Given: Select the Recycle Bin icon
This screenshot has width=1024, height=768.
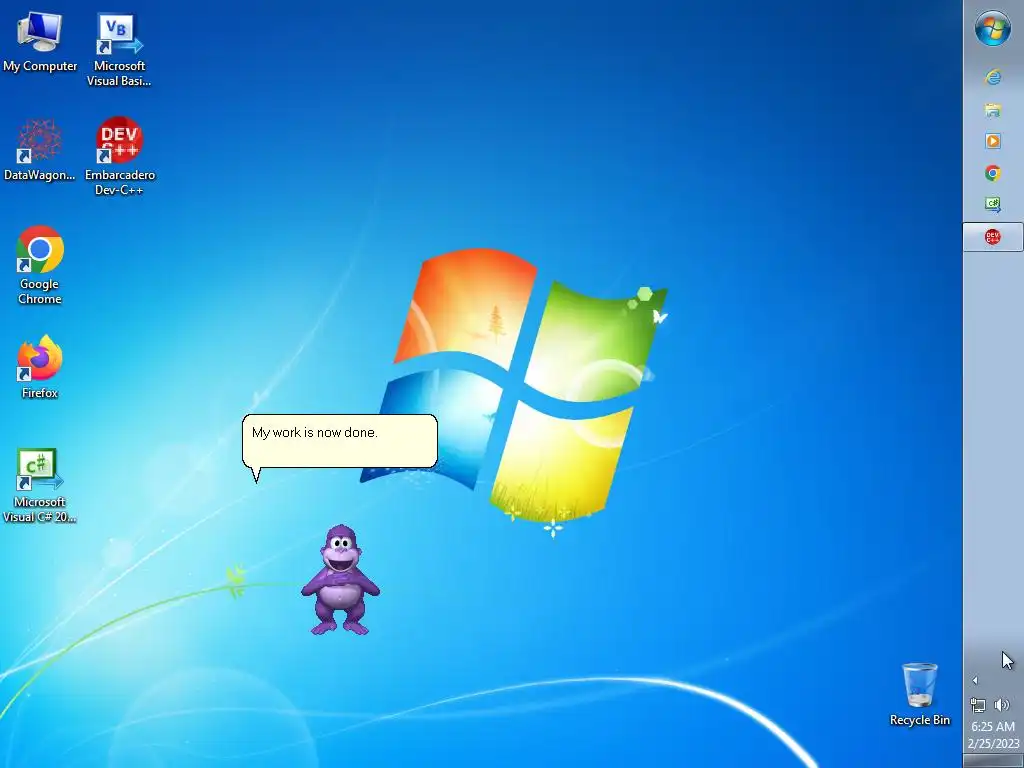Looking at the screenshot, I should (920, 694).
